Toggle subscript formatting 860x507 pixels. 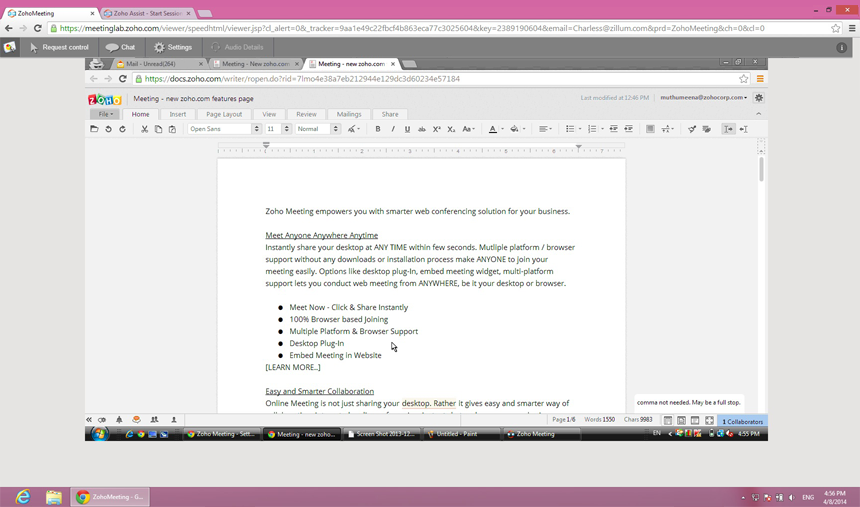451,129
